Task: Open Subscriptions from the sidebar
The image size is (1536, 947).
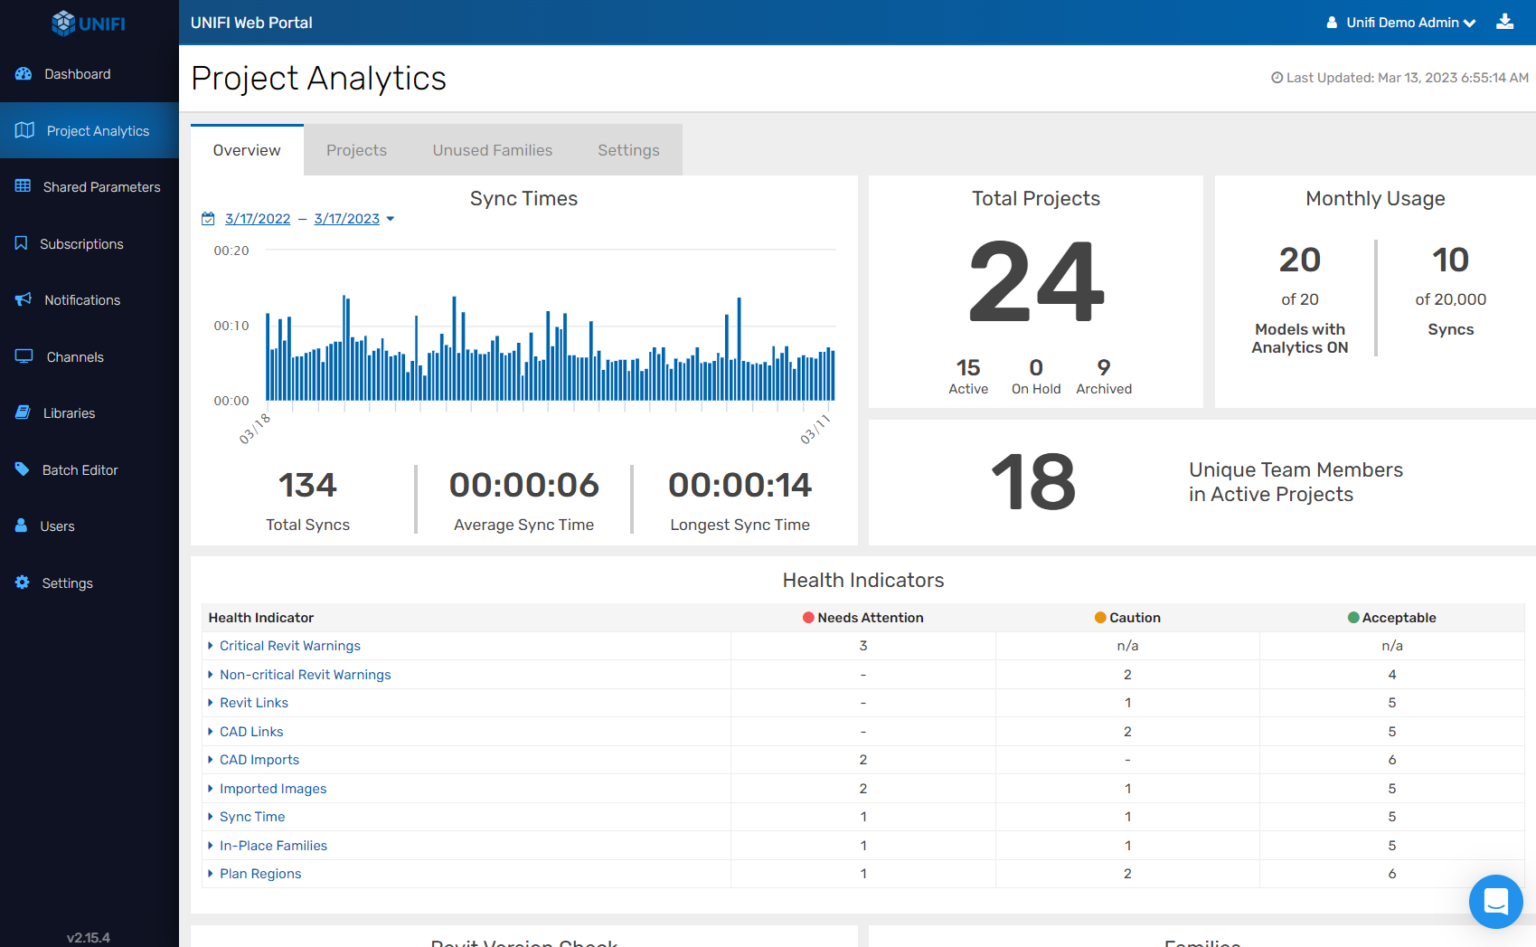Action: coord(81,243)
